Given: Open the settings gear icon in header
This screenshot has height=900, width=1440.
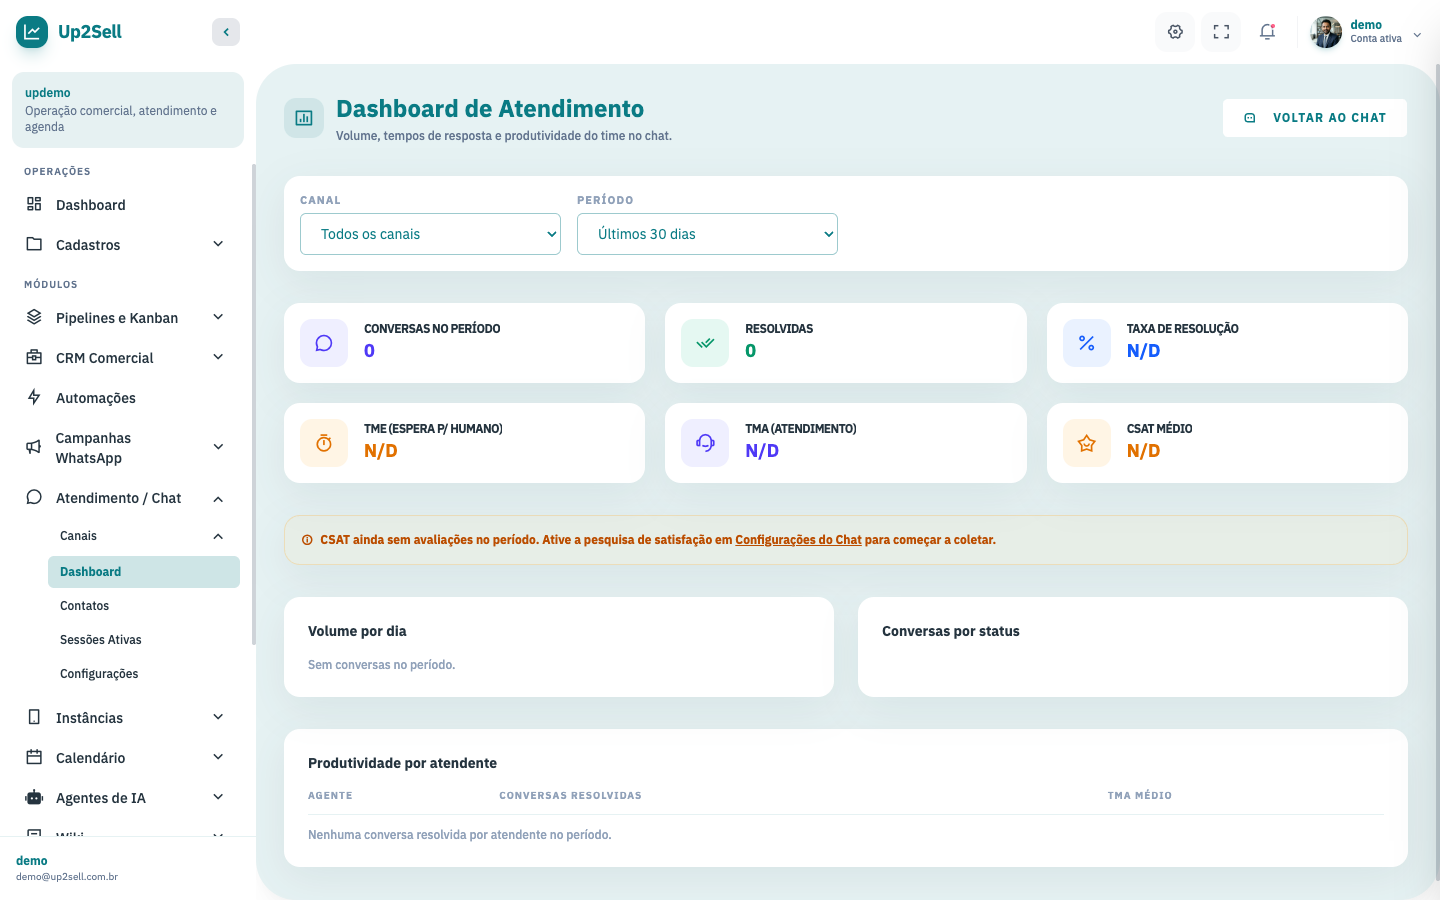Looking at the screenshot, I should [x=1175, y=32].
